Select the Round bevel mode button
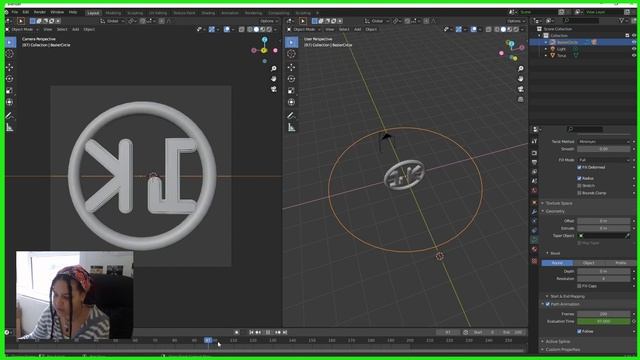Screen dimensions: 640x360 tap(557, 263)
